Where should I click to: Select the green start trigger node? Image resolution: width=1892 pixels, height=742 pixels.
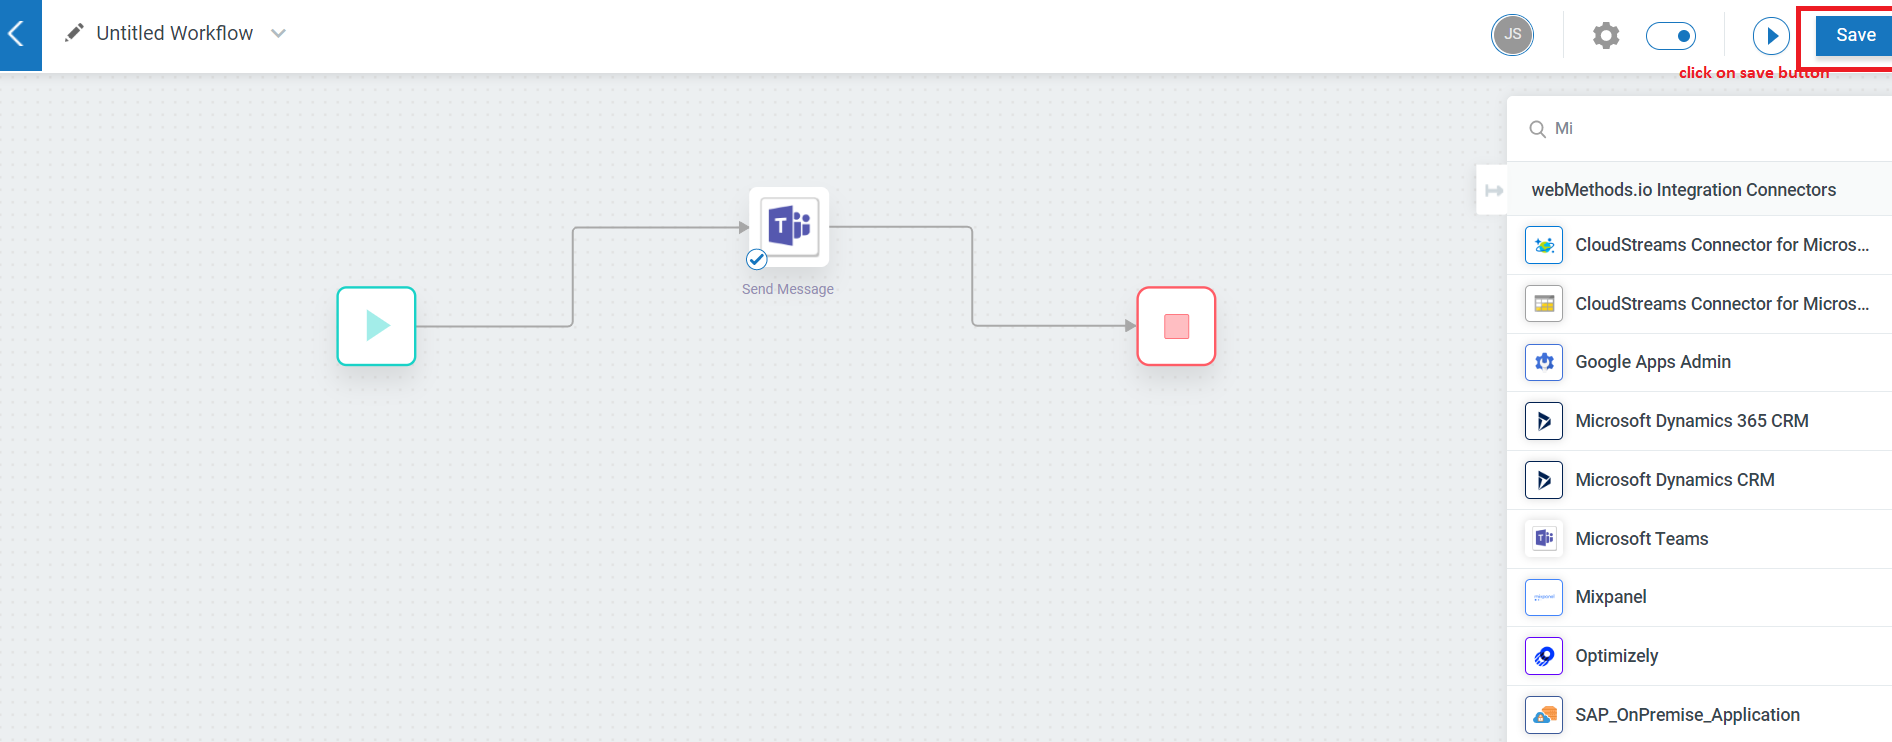376,326
